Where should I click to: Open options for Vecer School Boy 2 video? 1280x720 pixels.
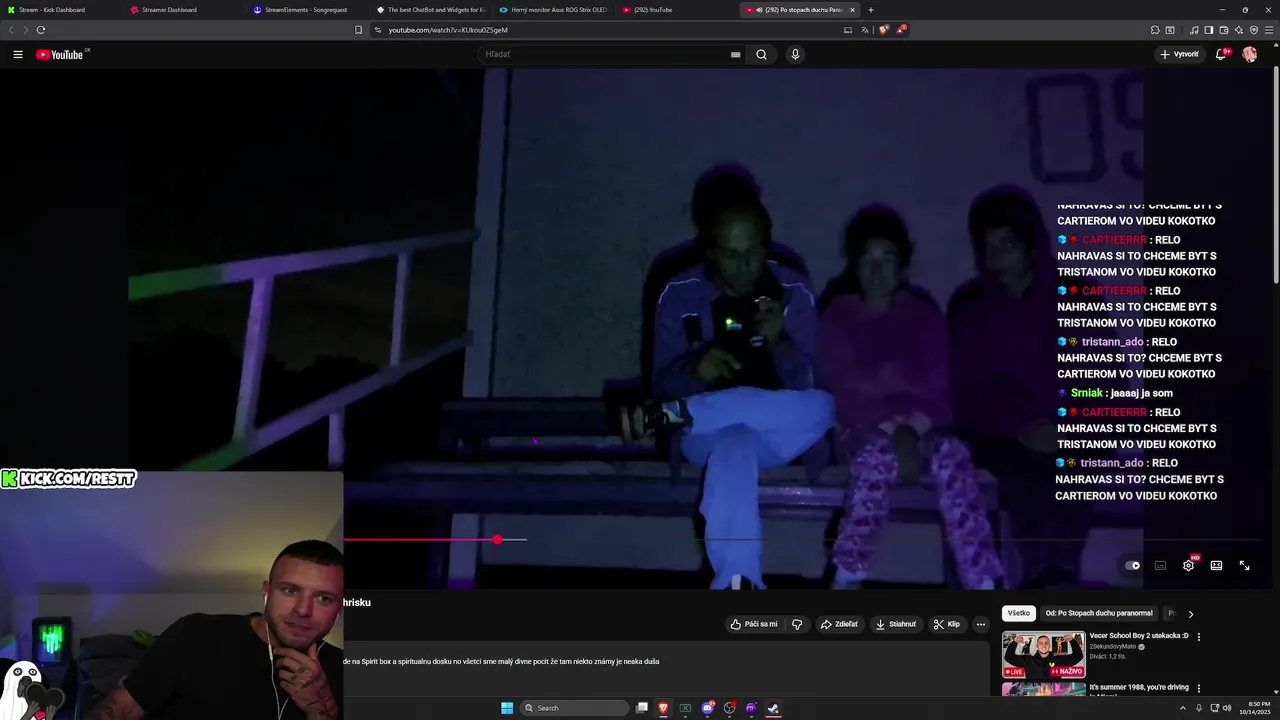click(1199, 637)
